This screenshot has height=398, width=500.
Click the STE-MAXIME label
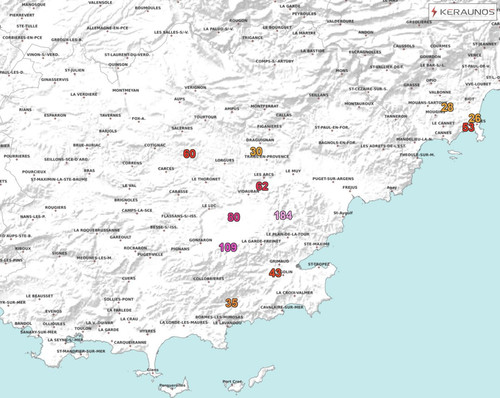317,244
